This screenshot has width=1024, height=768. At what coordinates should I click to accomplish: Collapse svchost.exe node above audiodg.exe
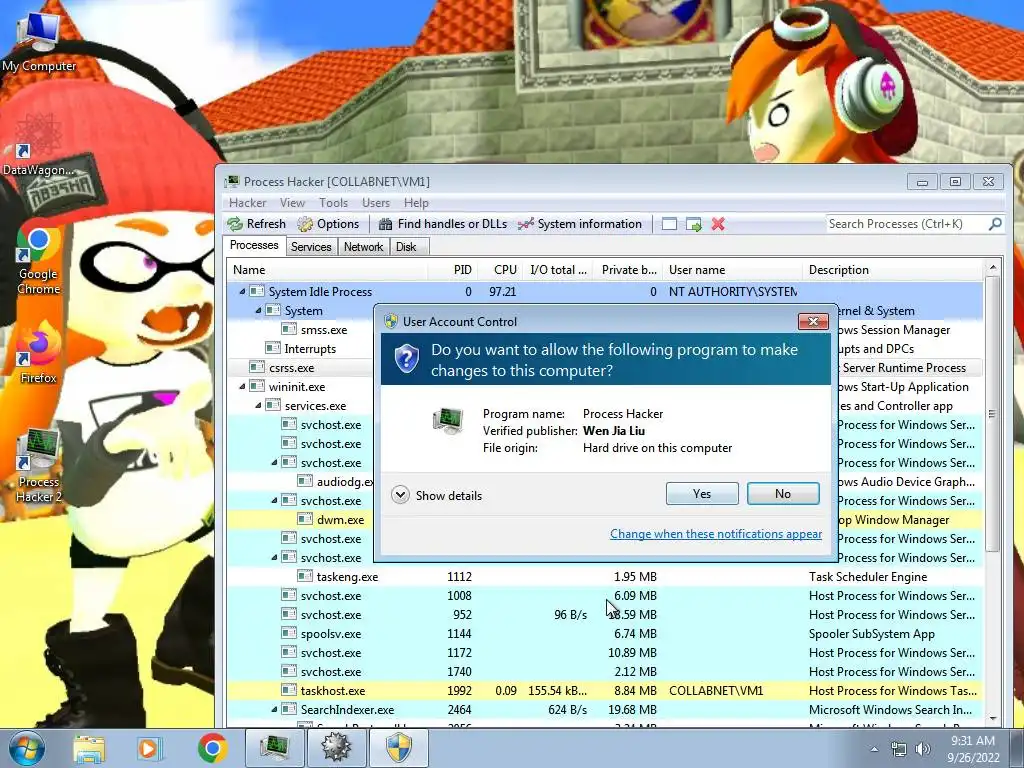(274, 462)
